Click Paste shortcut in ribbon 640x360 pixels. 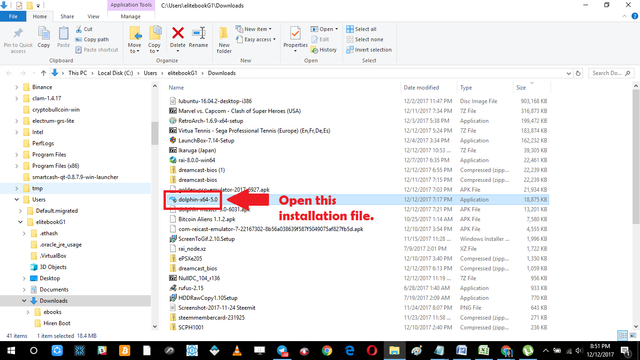(x=97, y=50)
